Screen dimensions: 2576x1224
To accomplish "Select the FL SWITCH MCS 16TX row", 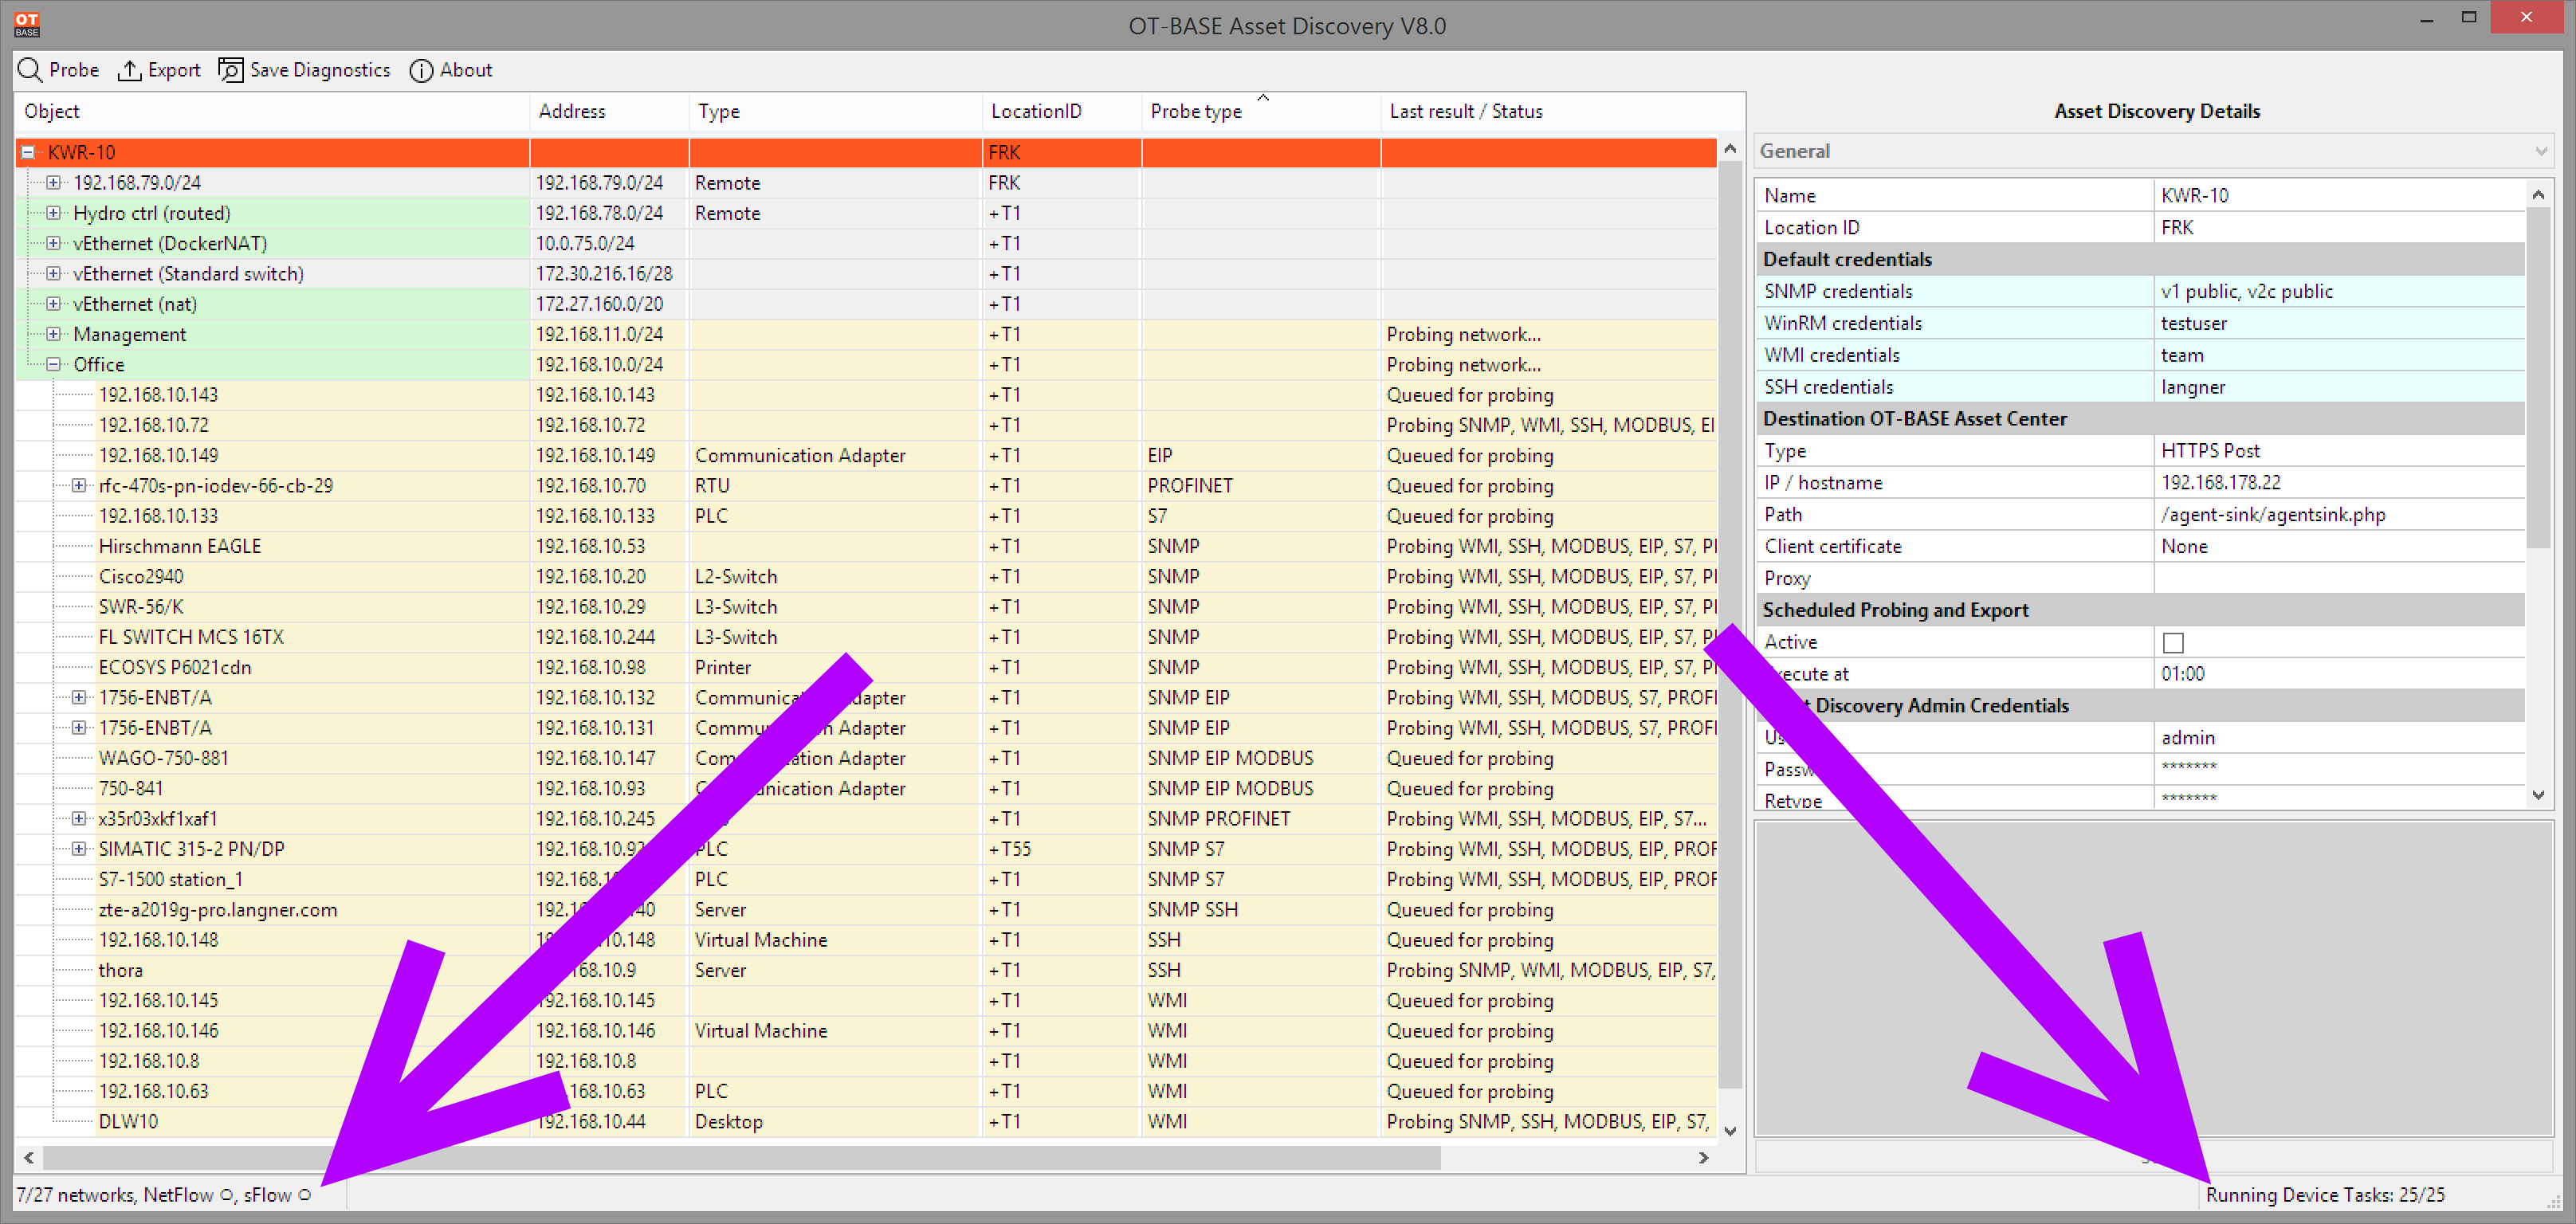I will coord(866,637).
